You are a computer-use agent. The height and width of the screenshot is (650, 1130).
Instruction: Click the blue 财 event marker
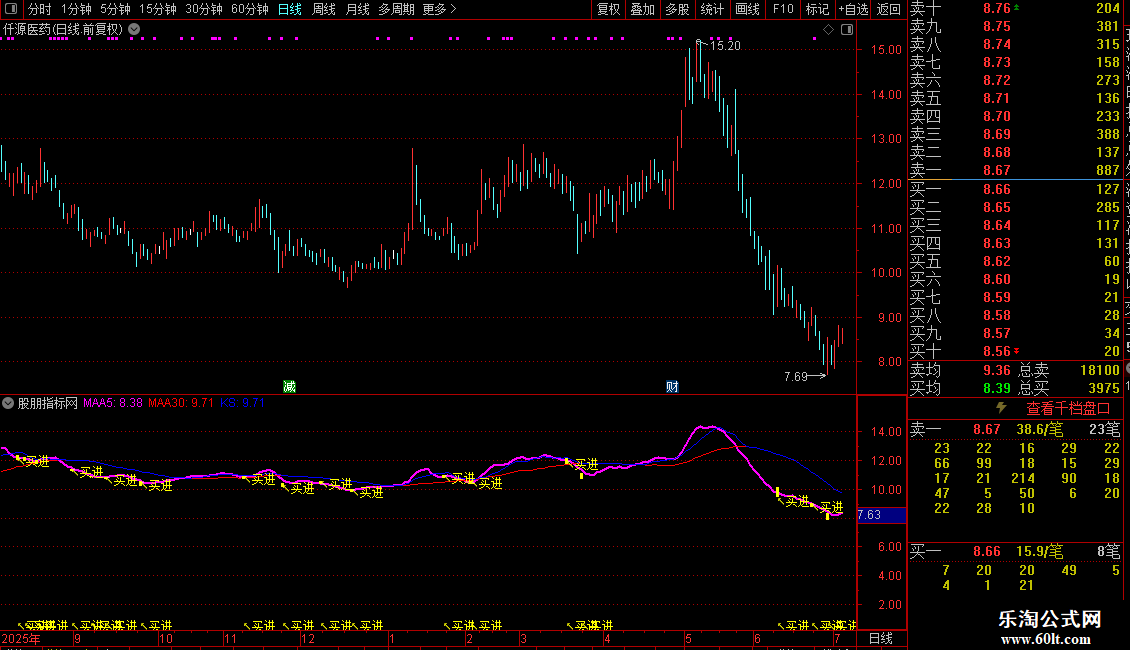pyautogui.click(x=672, y=387)
